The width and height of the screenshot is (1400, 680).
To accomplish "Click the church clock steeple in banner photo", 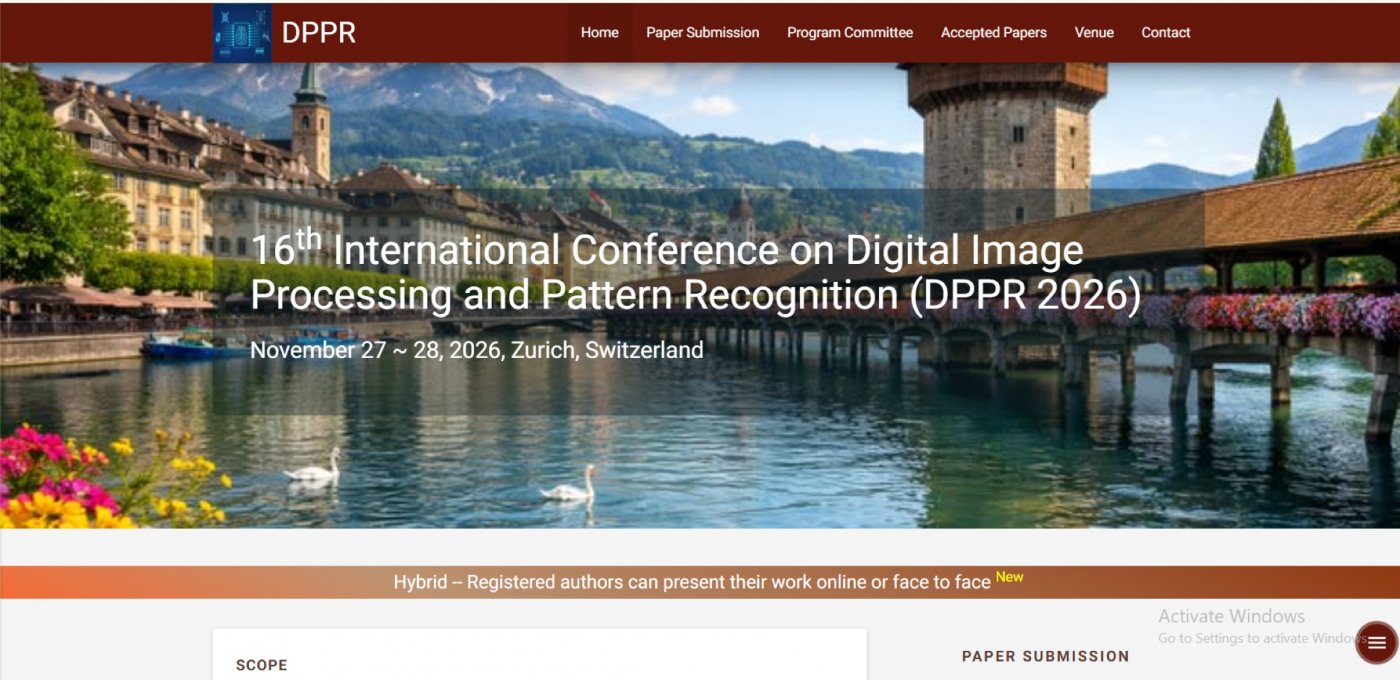I will (x=311, y=120).
